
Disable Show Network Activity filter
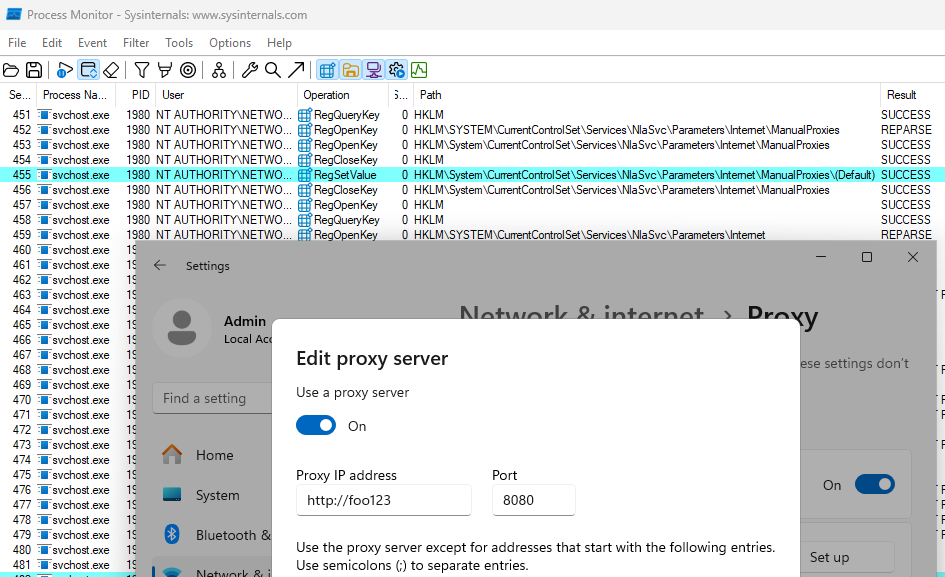[x=373, y=70]
